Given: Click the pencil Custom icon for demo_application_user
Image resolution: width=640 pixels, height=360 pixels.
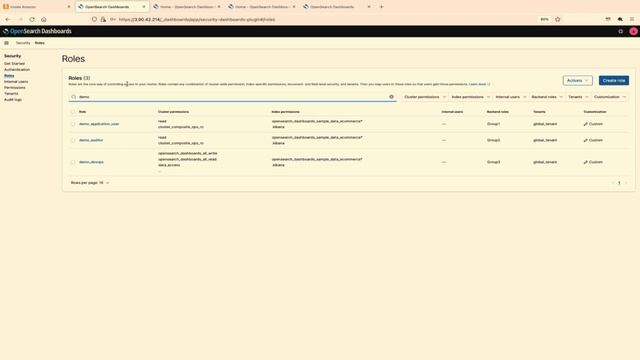Looking at the screenshot, I should click(x=586, y=124).
